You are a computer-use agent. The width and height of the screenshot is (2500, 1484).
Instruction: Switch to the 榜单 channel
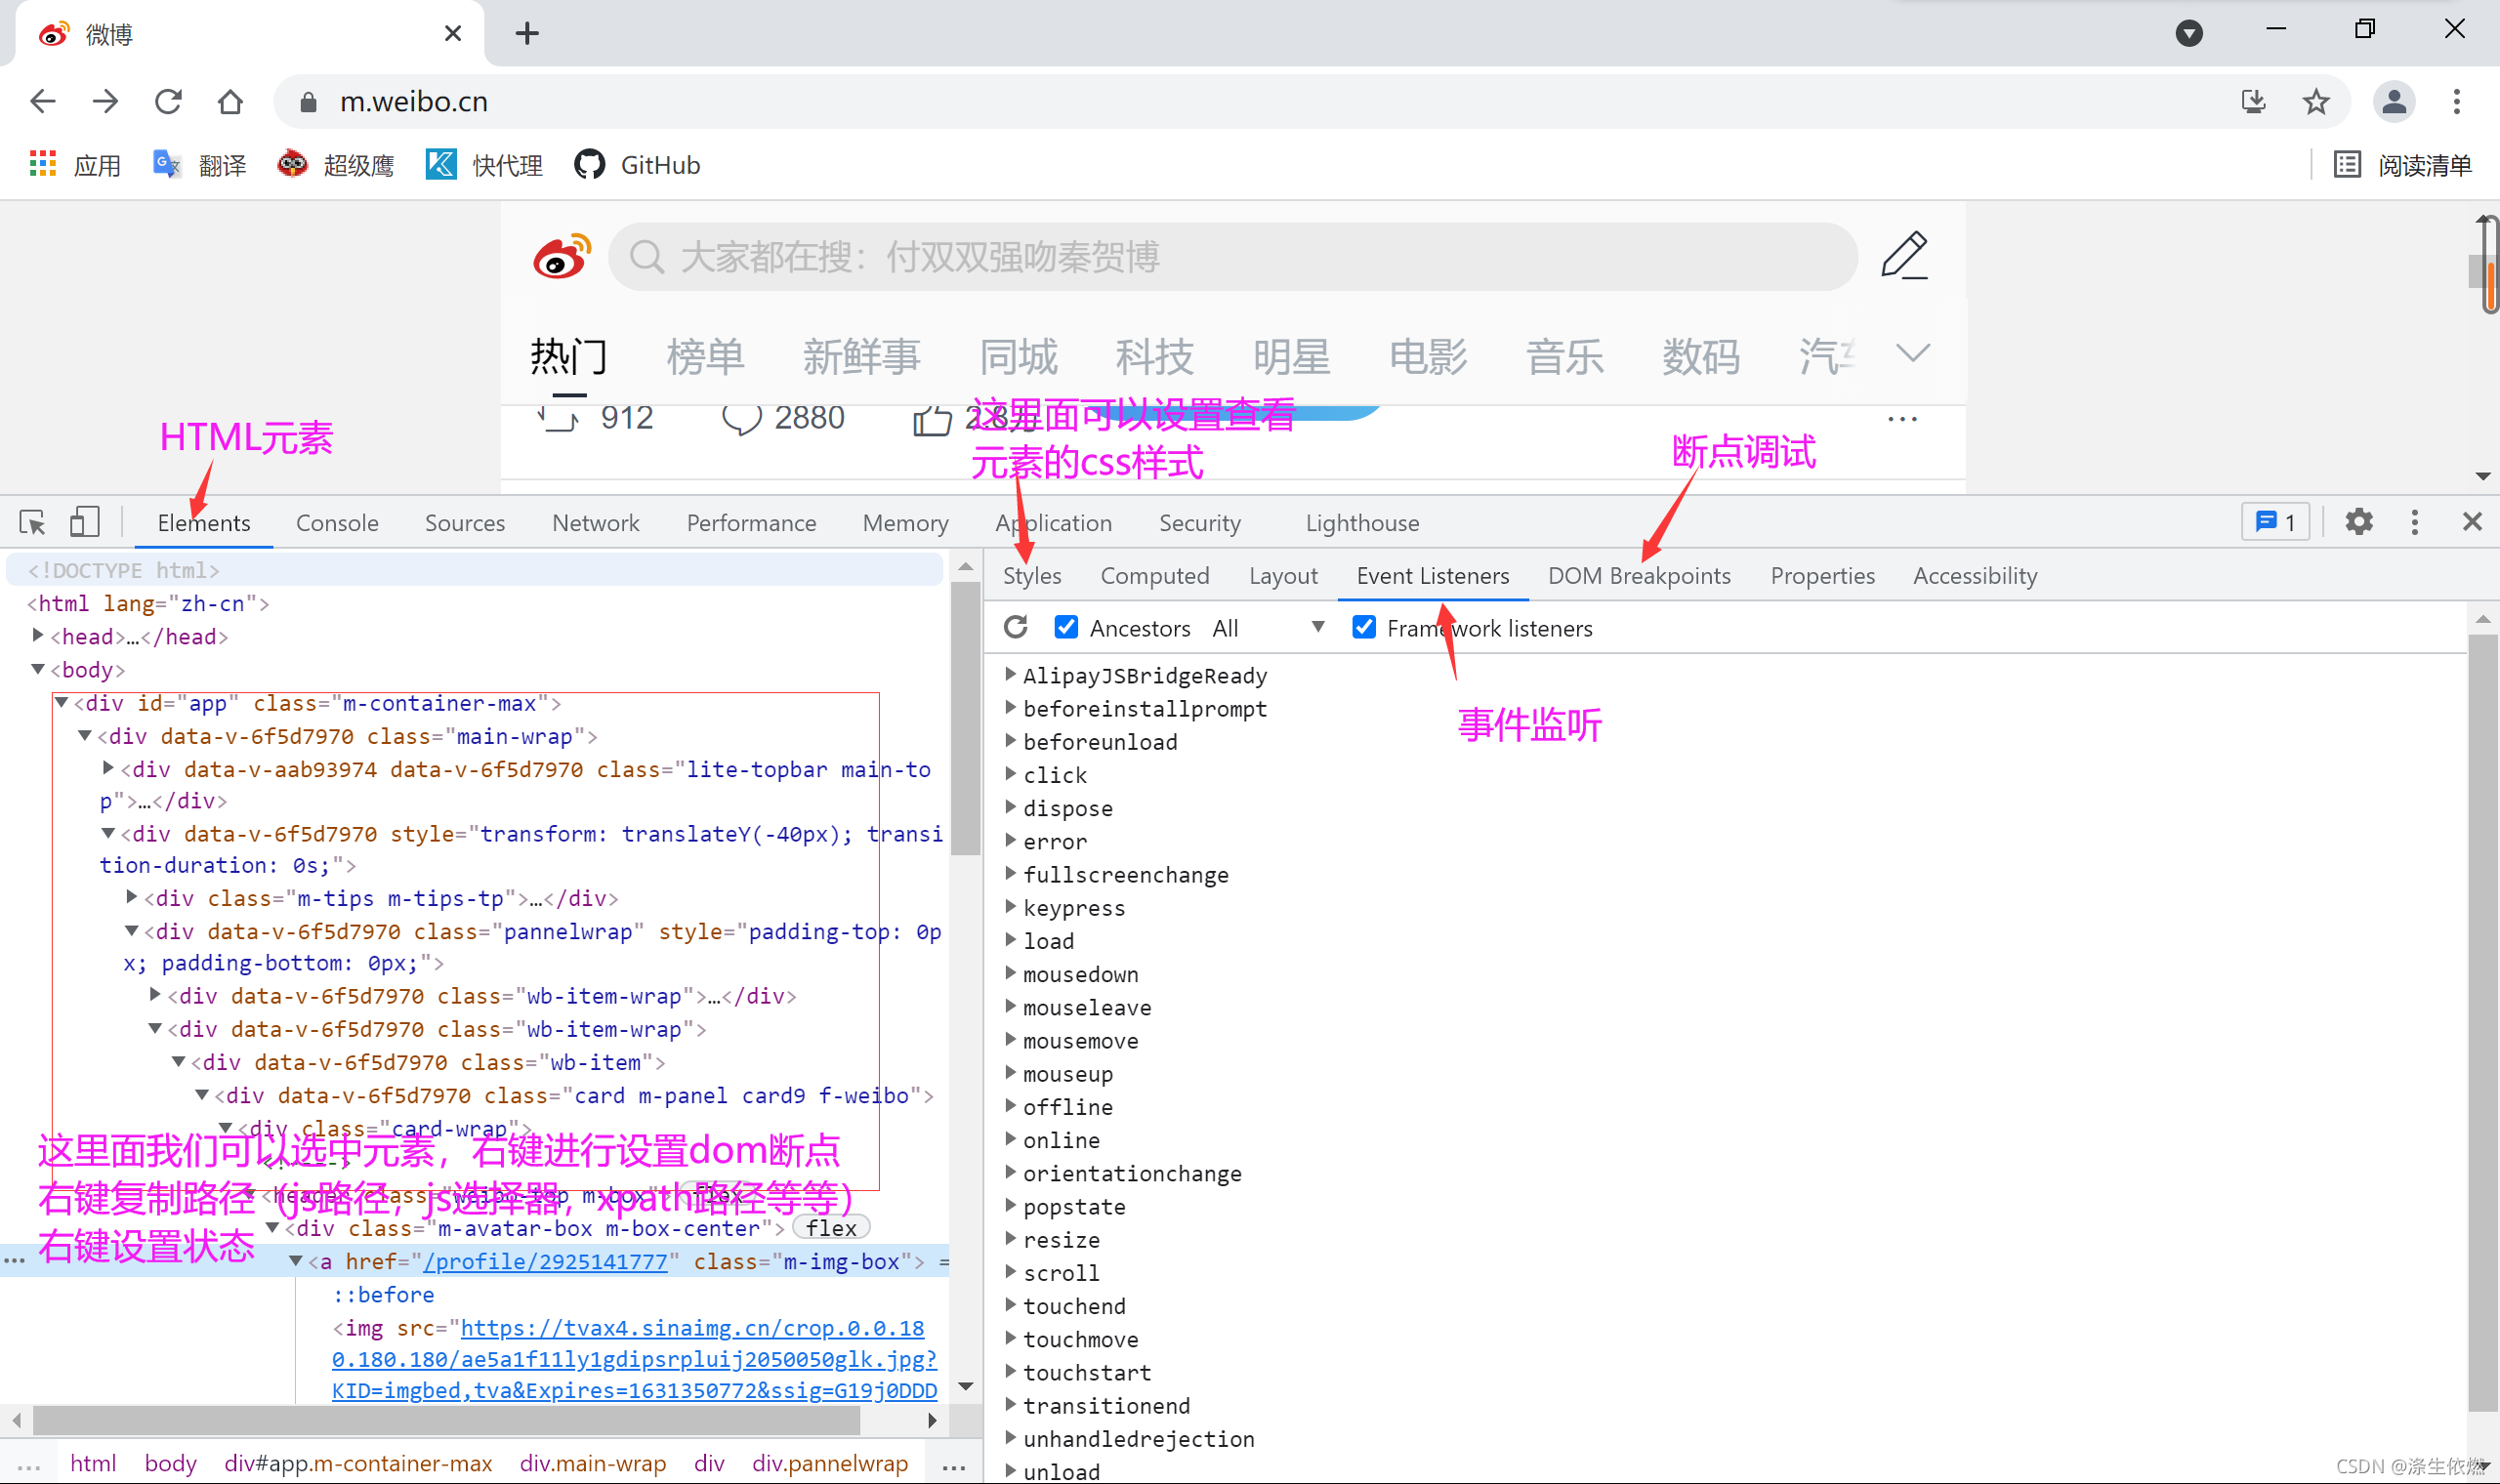coord(706,356)
